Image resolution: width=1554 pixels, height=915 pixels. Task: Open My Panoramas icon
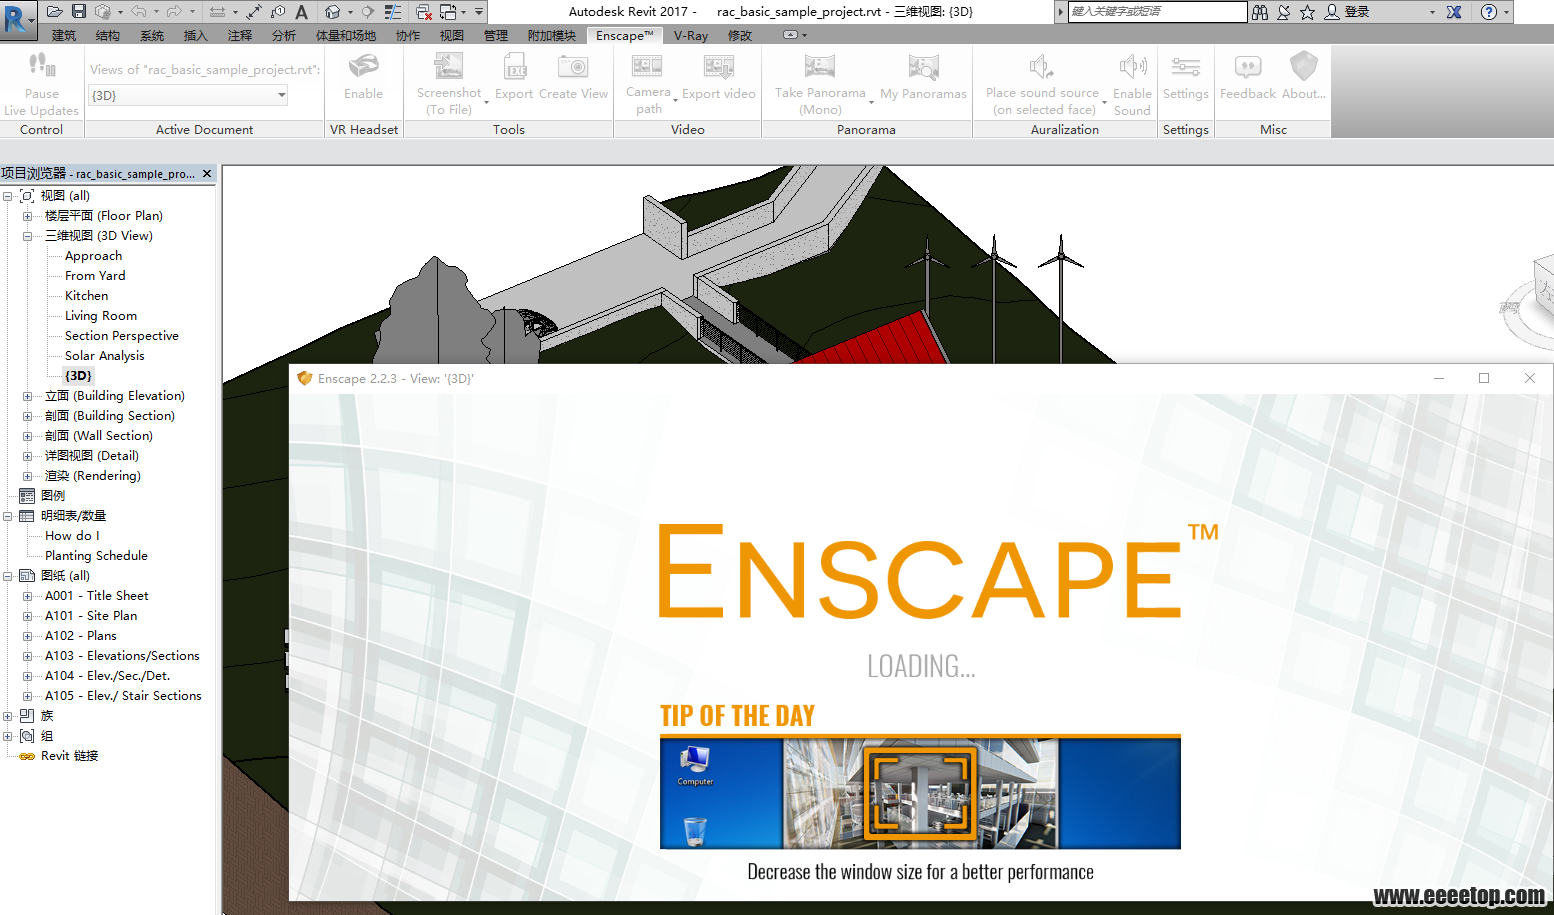pyautogui.click(x=923, y=67)
